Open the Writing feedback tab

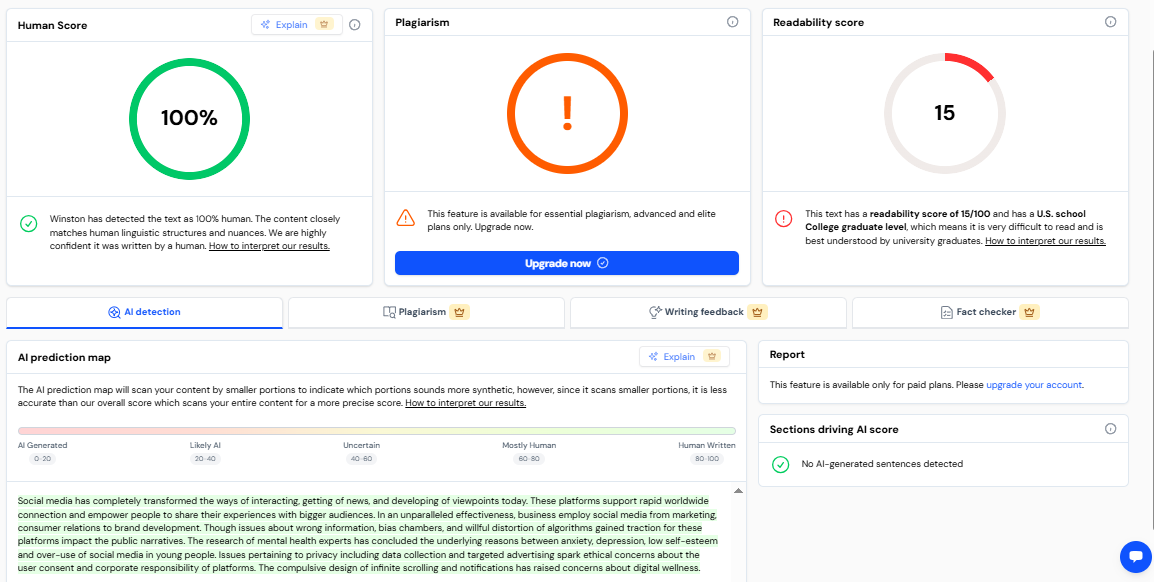click(707, 312)
